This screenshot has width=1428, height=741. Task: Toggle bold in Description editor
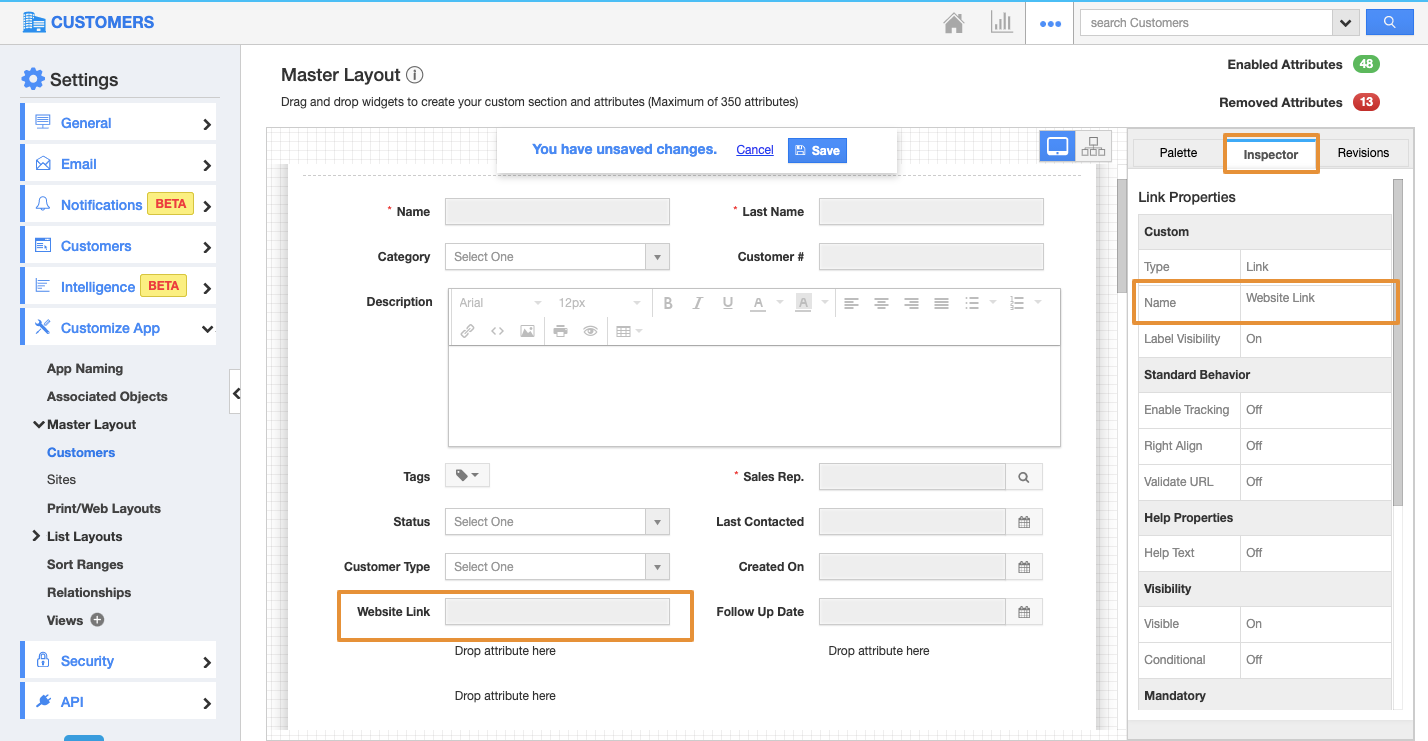pyautogui.click(x=668, y=303)
